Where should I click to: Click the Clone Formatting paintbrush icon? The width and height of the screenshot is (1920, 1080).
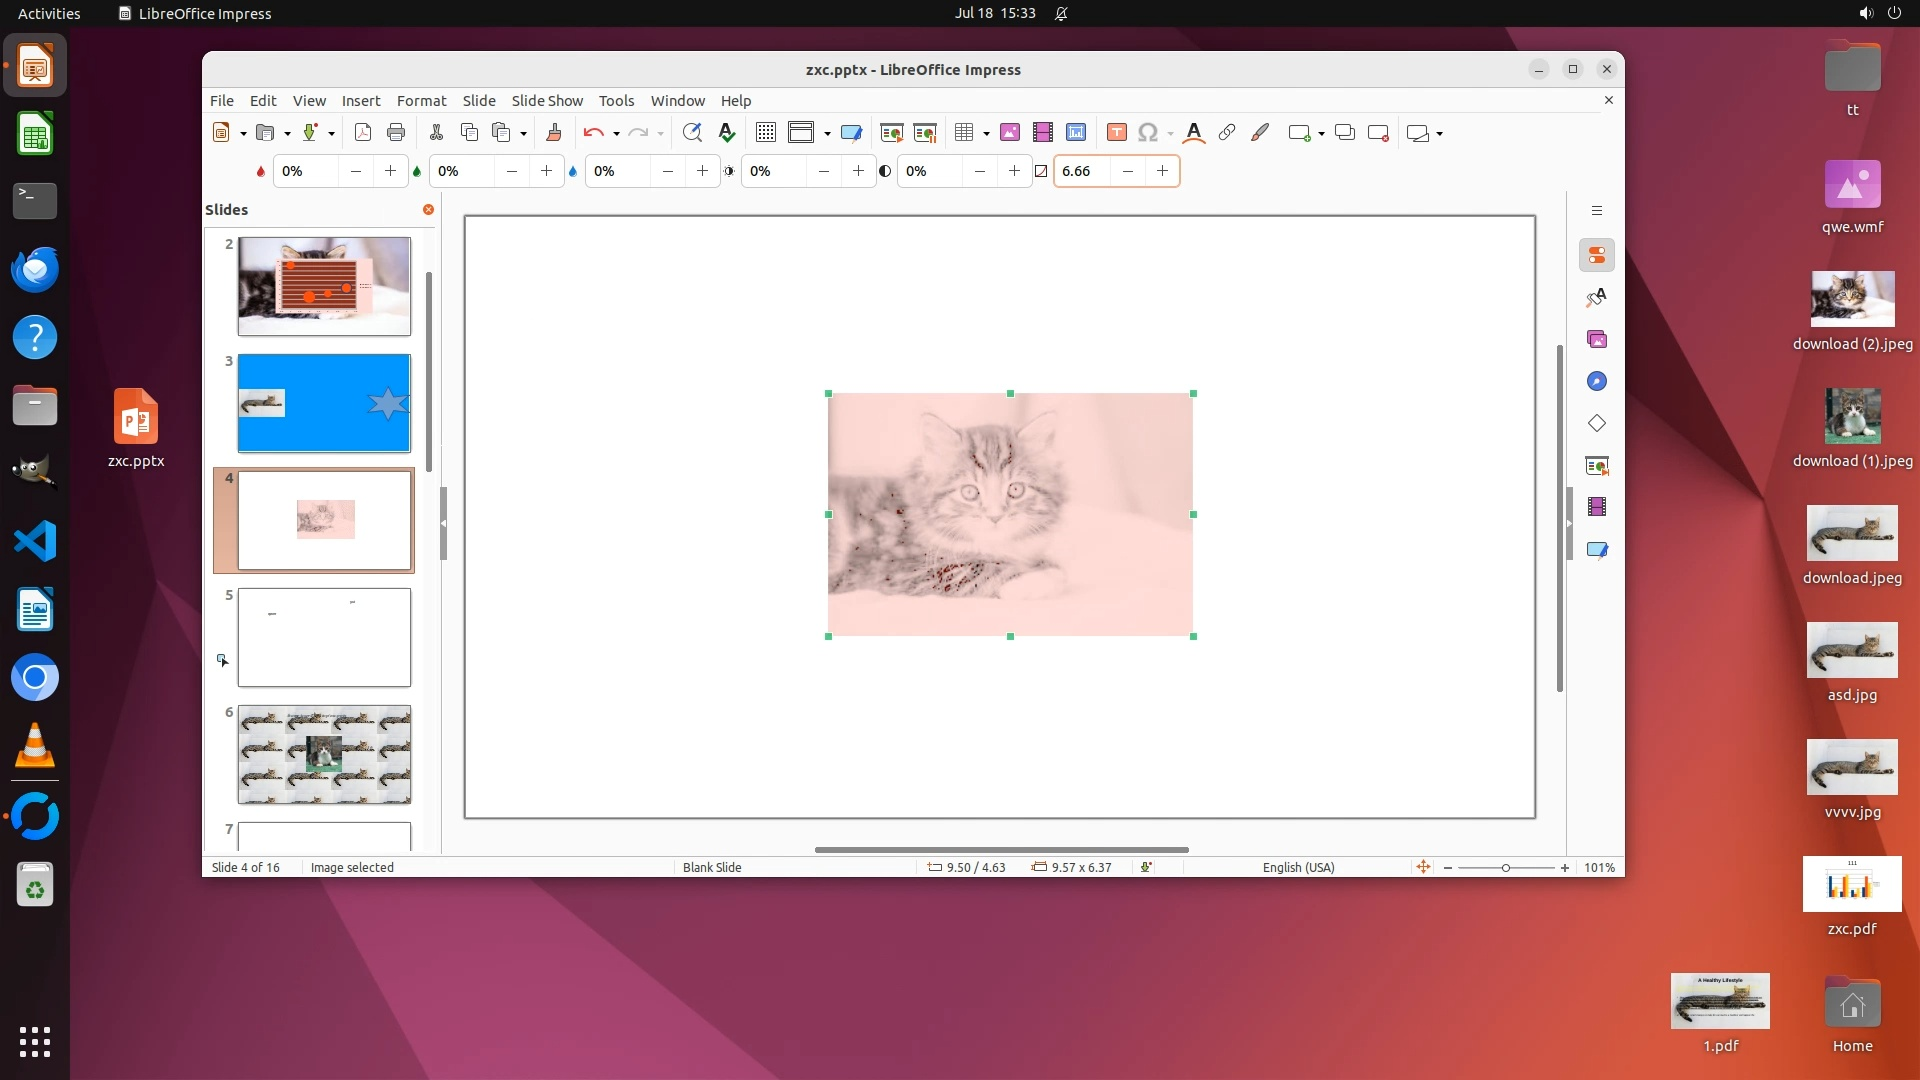(x=553, y=133)
